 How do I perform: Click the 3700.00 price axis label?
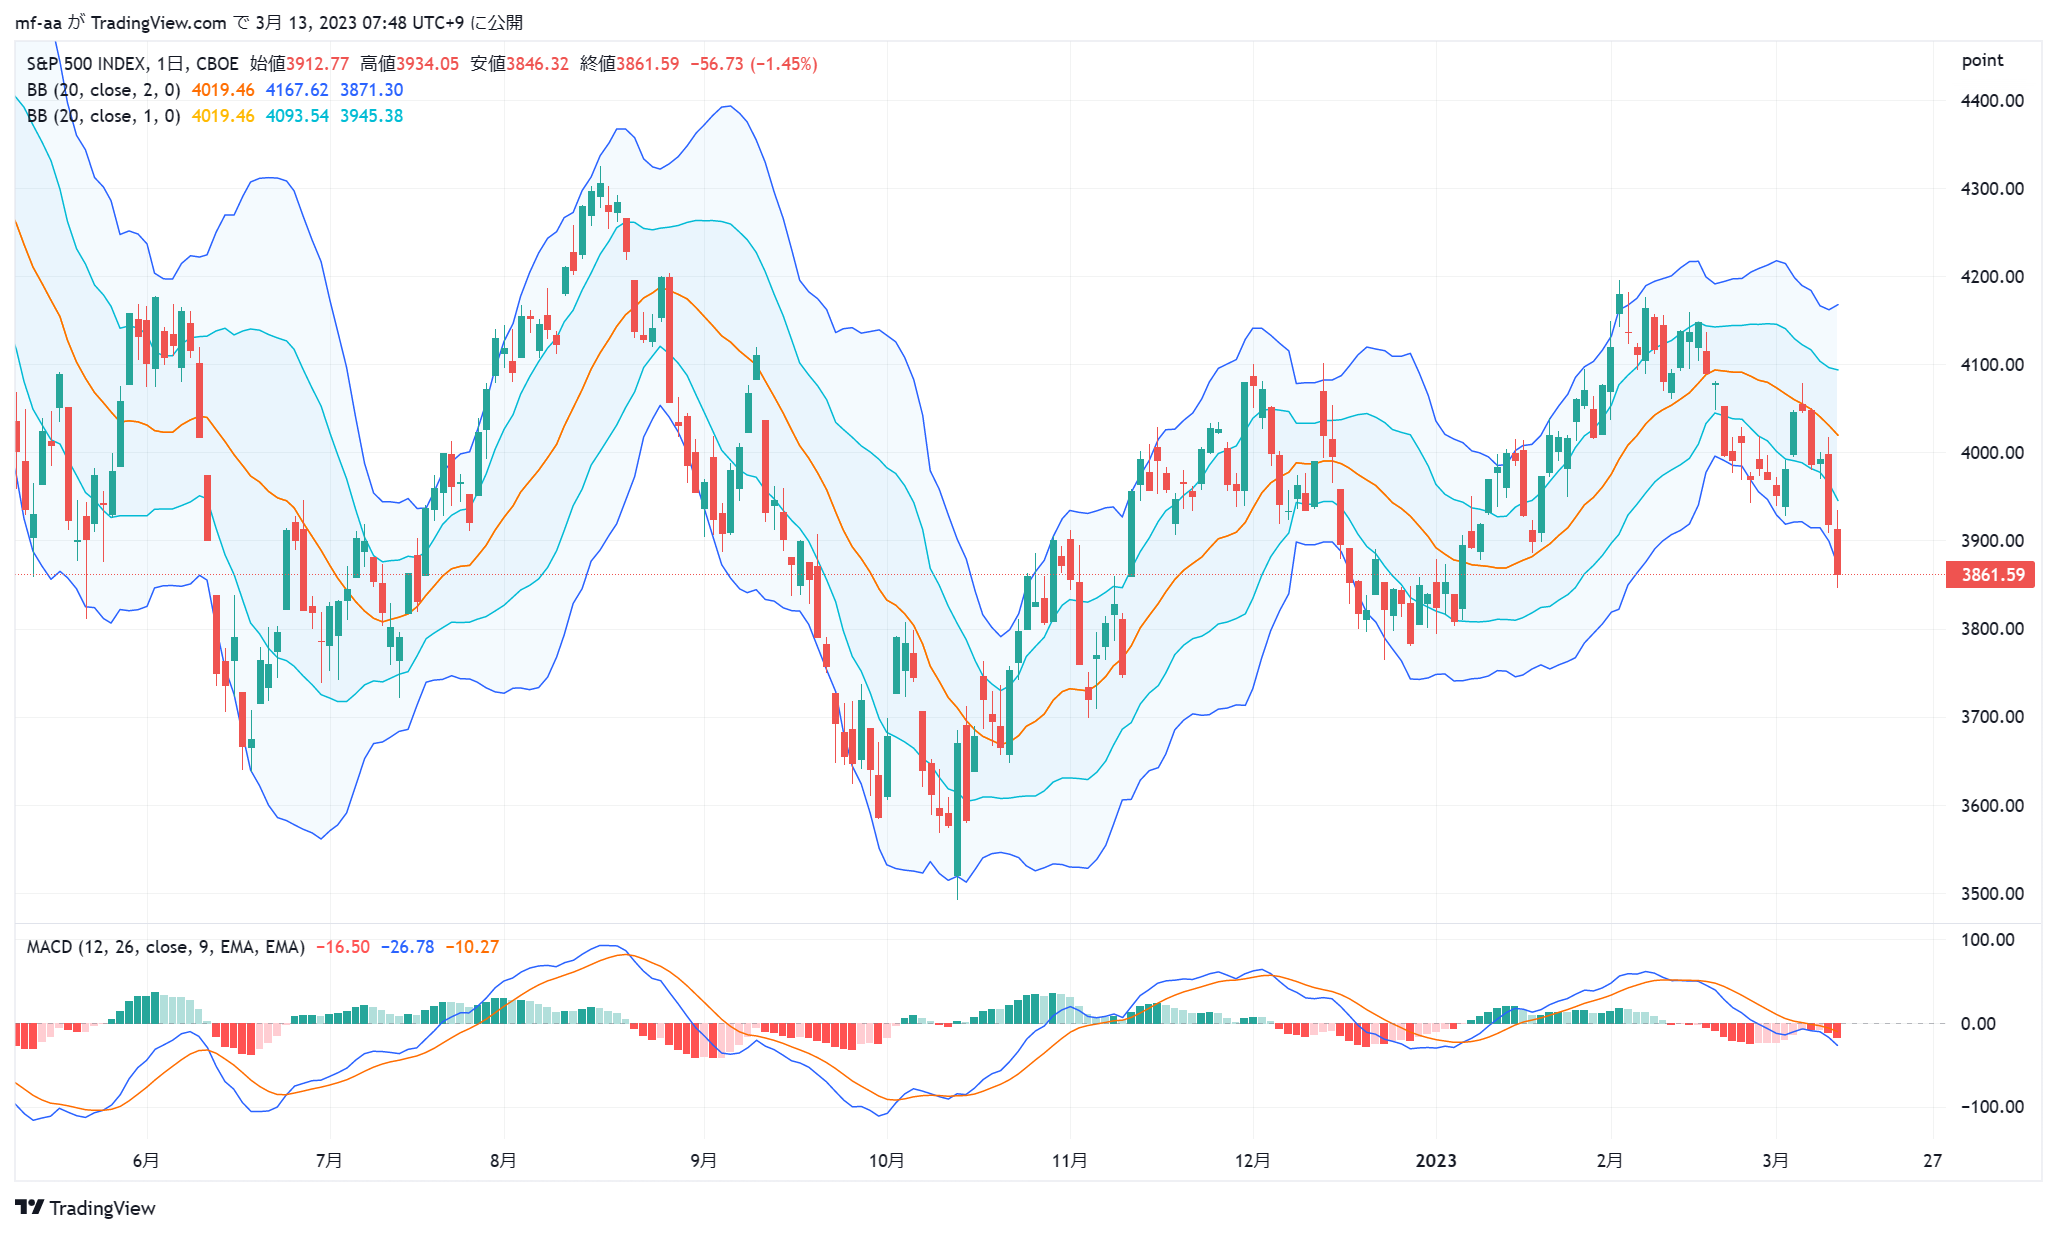point(1993,717)
